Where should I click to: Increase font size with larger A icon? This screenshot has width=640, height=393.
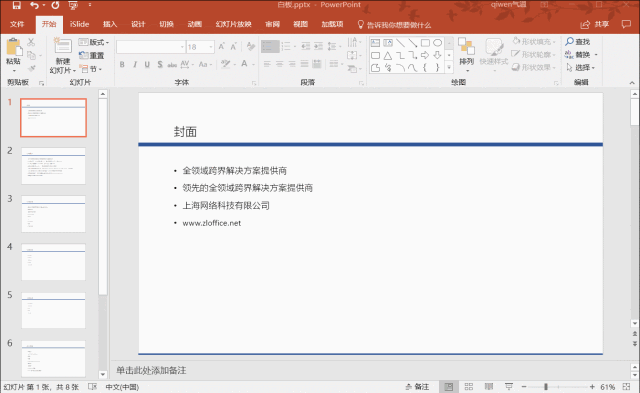[222, 47]
